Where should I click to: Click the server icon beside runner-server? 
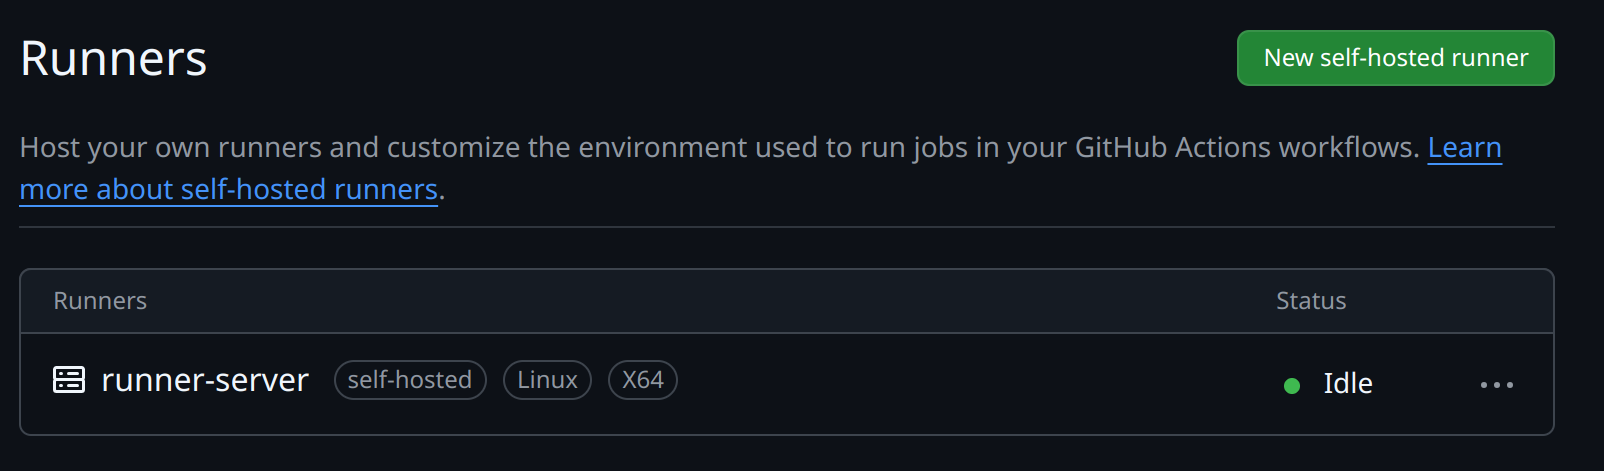click(x=69, y=380)
